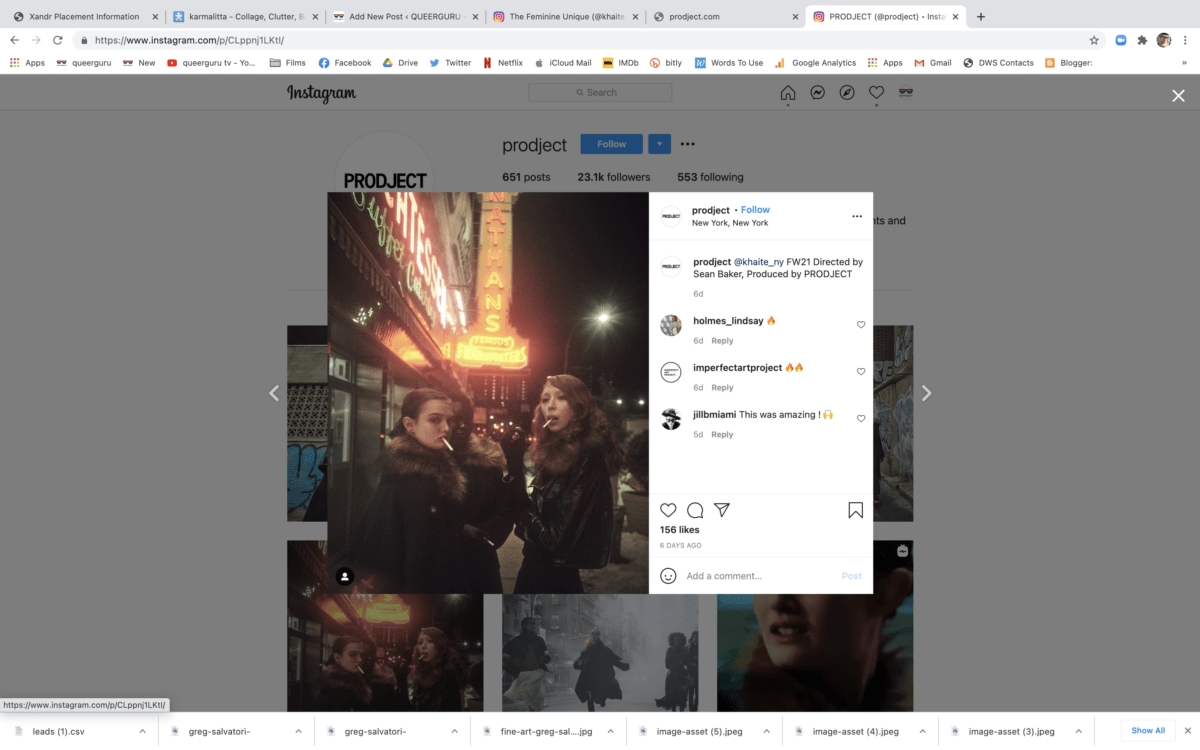The width and height of the screenshot is (1200, 750).
Task: Open post options three-dot menu in the post header
Action: [857, 216]
